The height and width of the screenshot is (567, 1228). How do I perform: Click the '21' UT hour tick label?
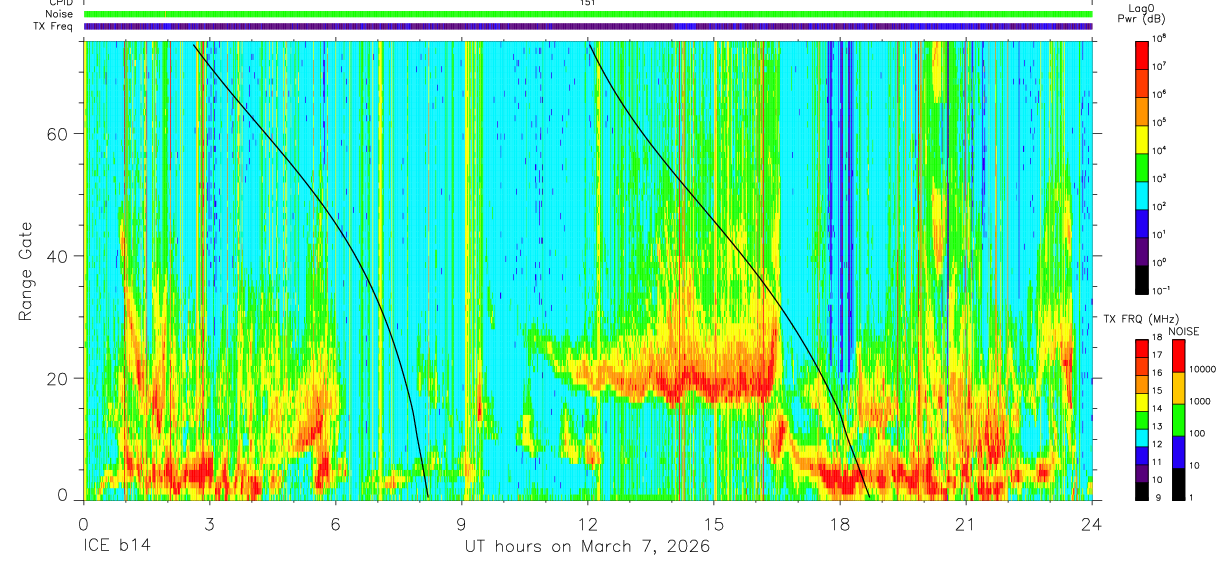click(966, 523)
